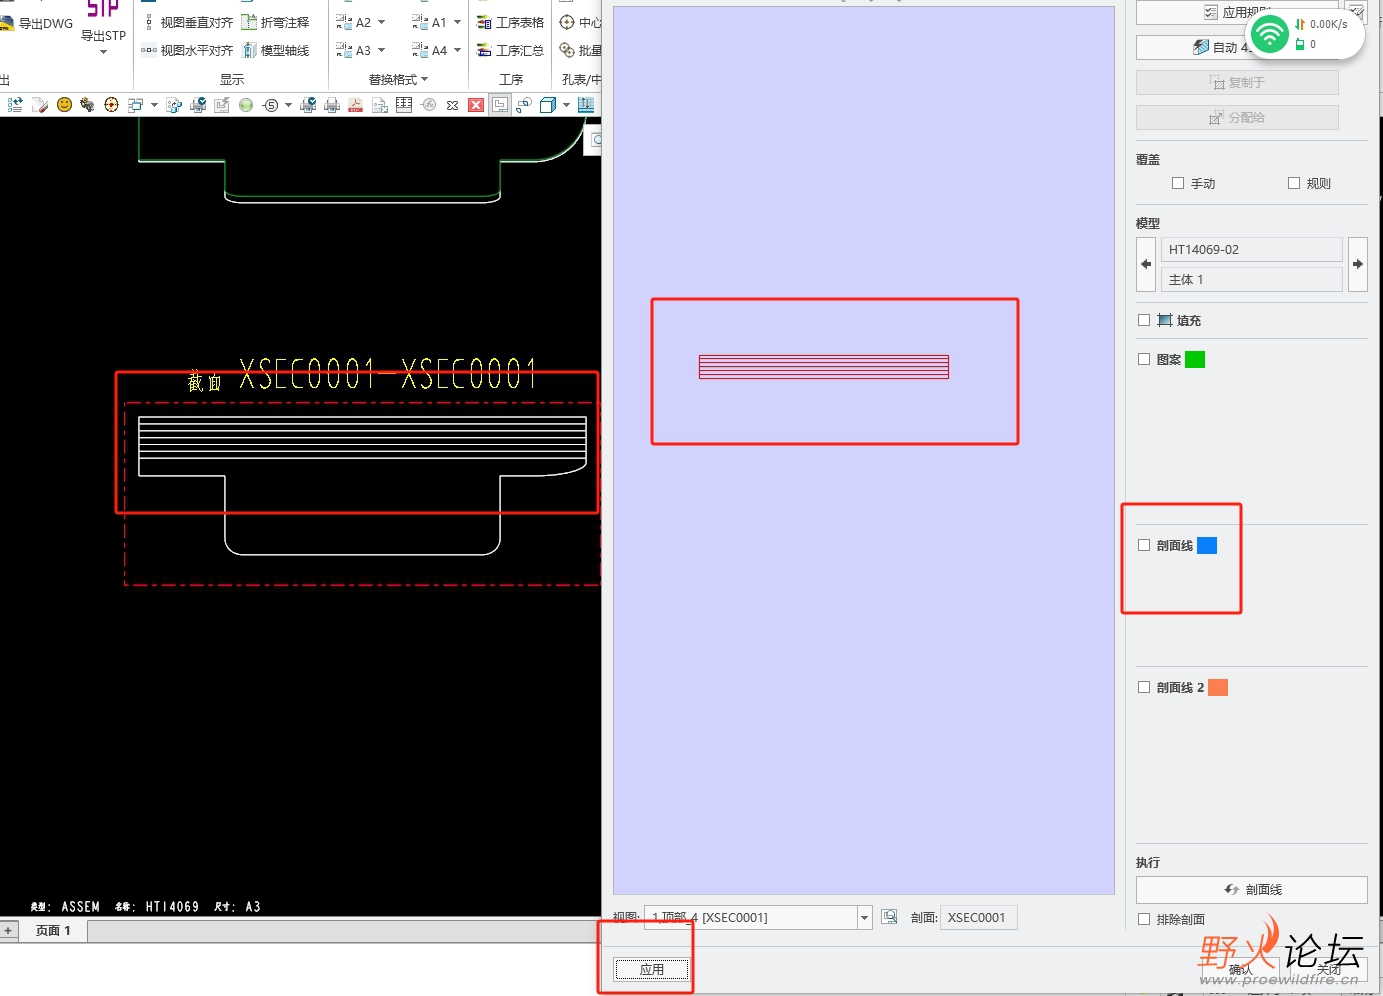Viewport: 1383px width, 996px height.
Task: Click the 3D box view toolbar icon
Action: [x=548, y=105]
